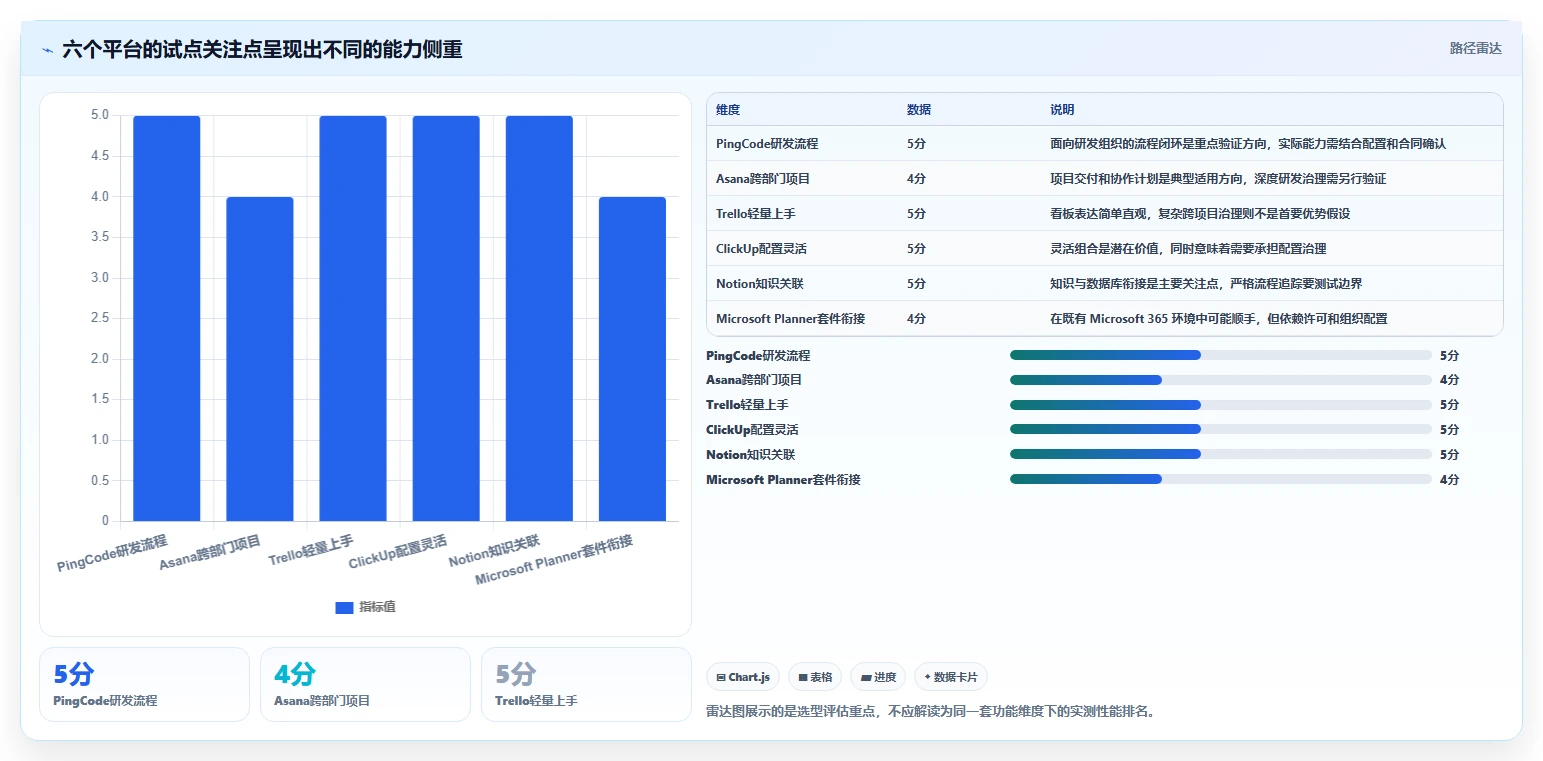This screenshot has height=761, width=1543.
Task: Click the Microsoft Planner套件衔接 progress bar
Action: (1221, 479)
